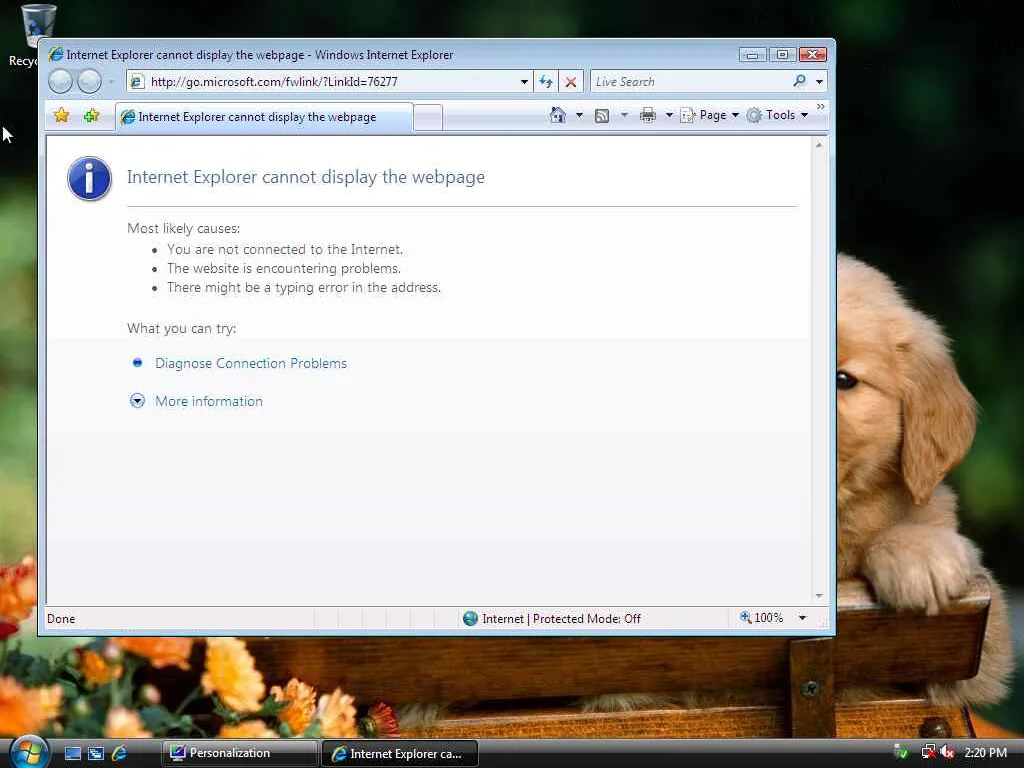Open the Favorites Center star icon
Image resolution: width=1024 pixels, height=768 pixels.
tap(61, 116)
